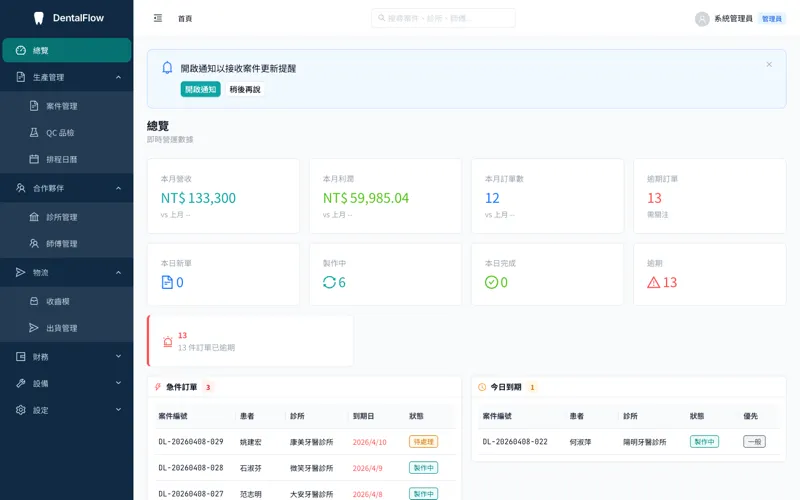Image resolution: width=800 pixels, height=500 pixels.
Task: Open 診所管理 in the sidebar
Action: 66,217
